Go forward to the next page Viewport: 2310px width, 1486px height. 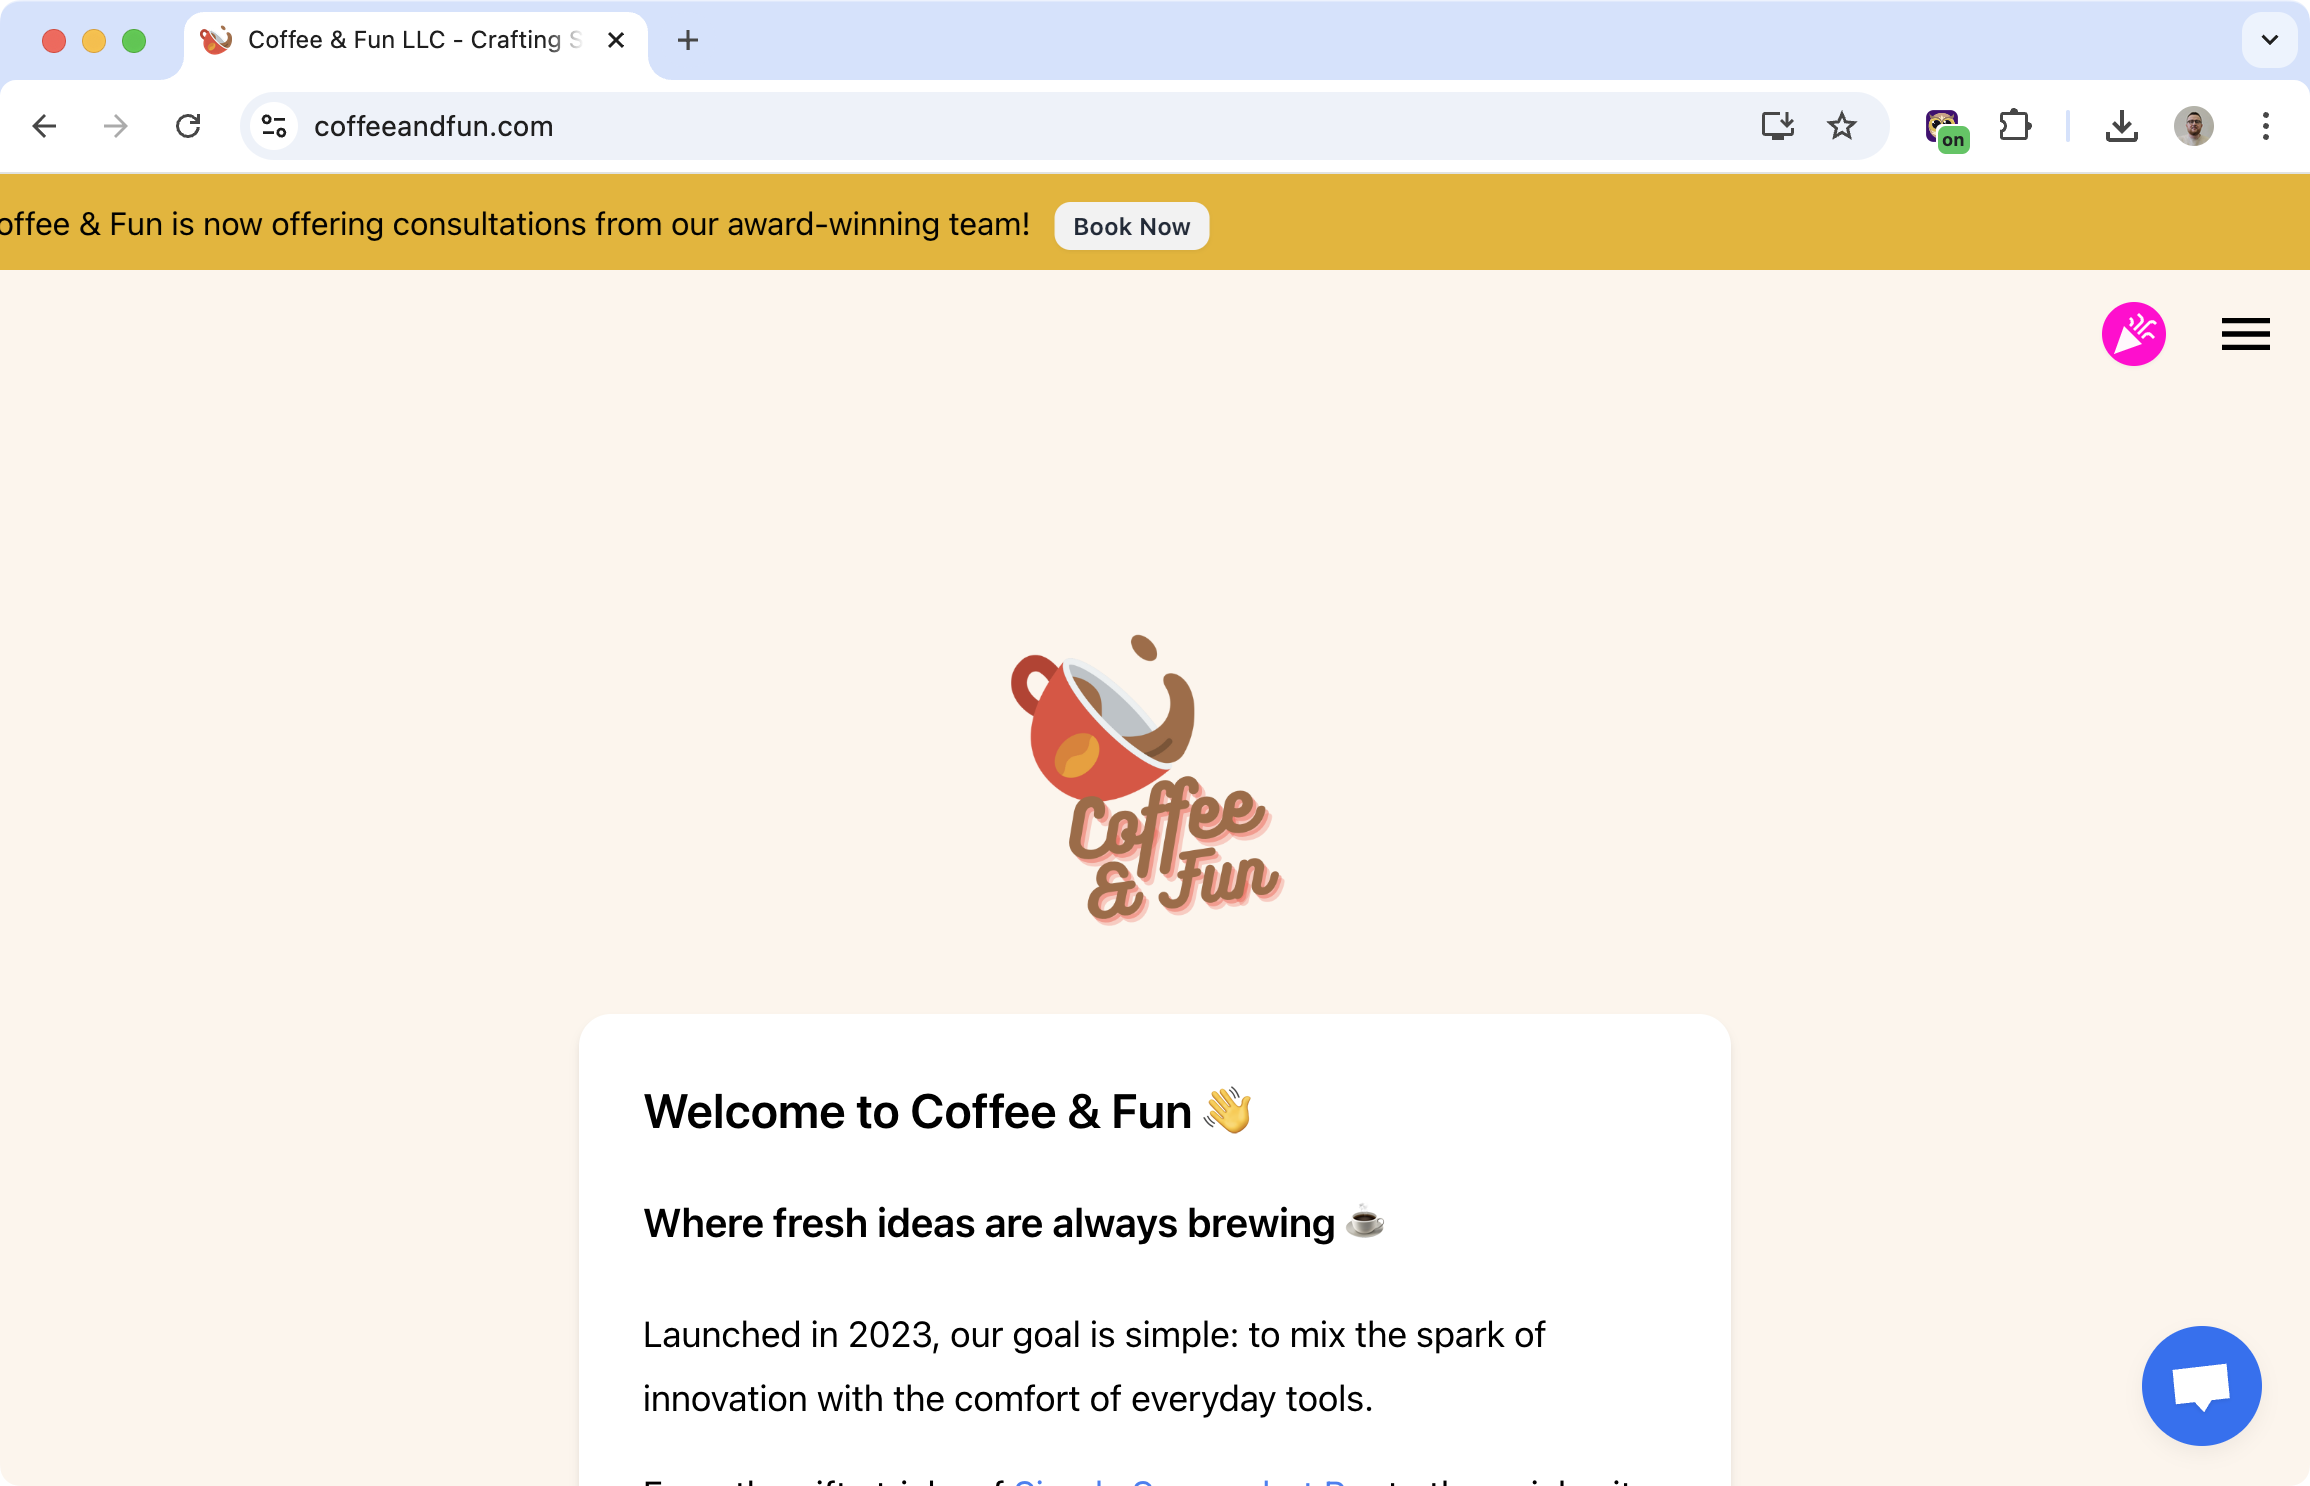point(116,126)
